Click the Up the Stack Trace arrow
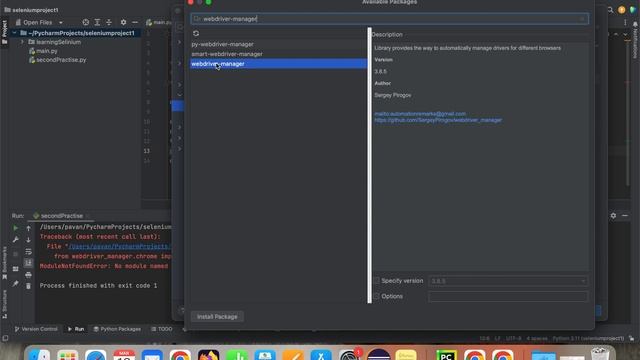This screenshot has width=640, height=360. [28, 228]
